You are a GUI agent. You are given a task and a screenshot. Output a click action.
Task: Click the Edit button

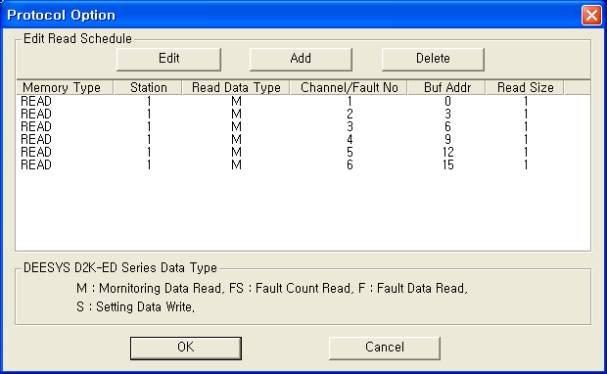[168, 59]
